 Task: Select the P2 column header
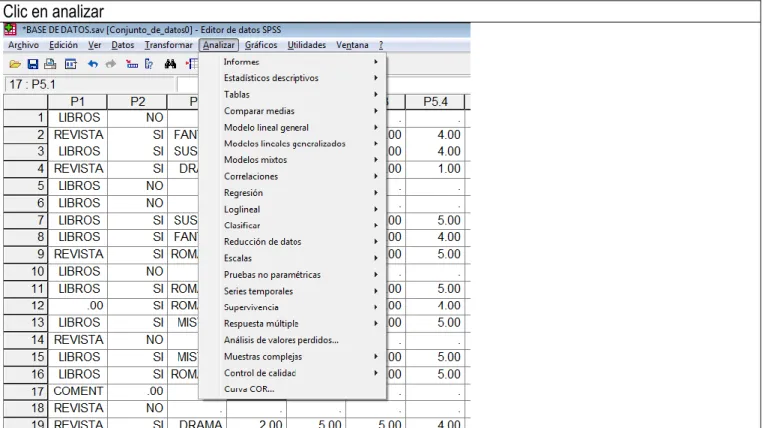pyautogui.click(x=137, y=102)
